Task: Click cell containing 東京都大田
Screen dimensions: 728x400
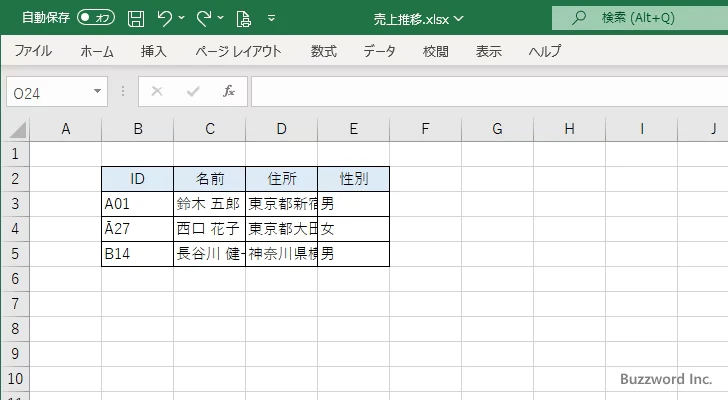Action: tap(281, 229)
